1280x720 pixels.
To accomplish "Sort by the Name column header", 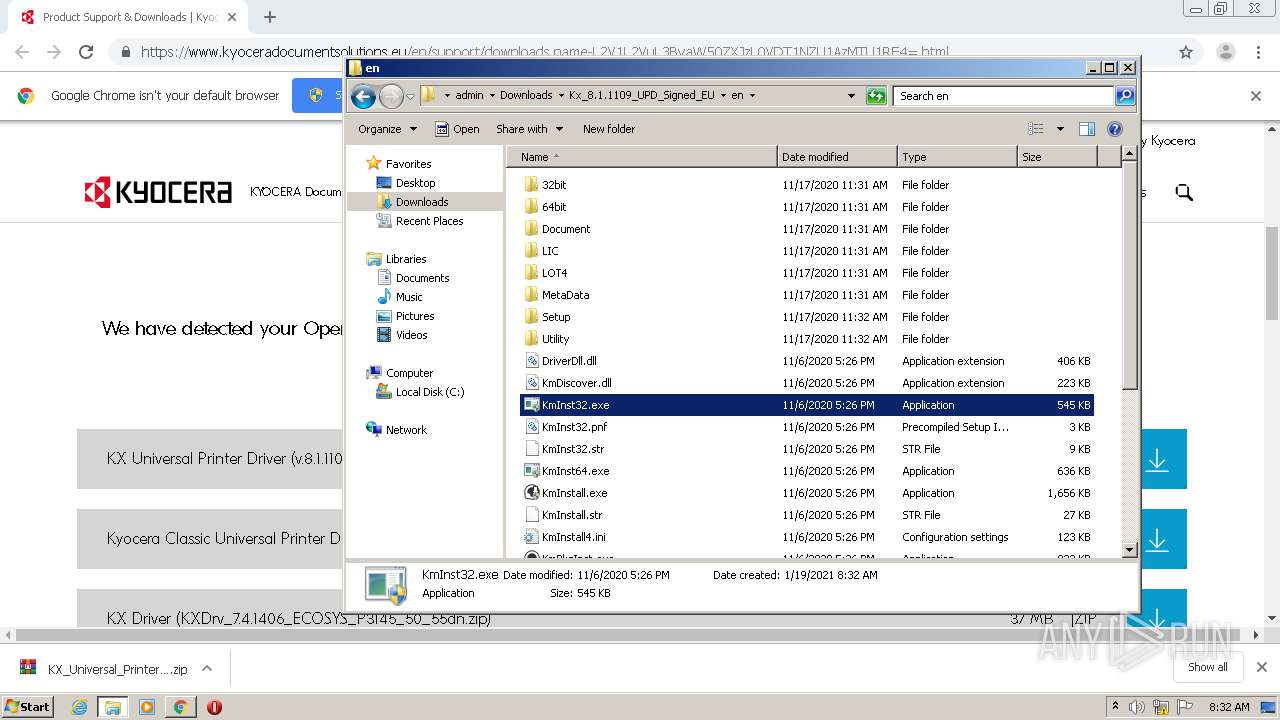I will 641,157.
